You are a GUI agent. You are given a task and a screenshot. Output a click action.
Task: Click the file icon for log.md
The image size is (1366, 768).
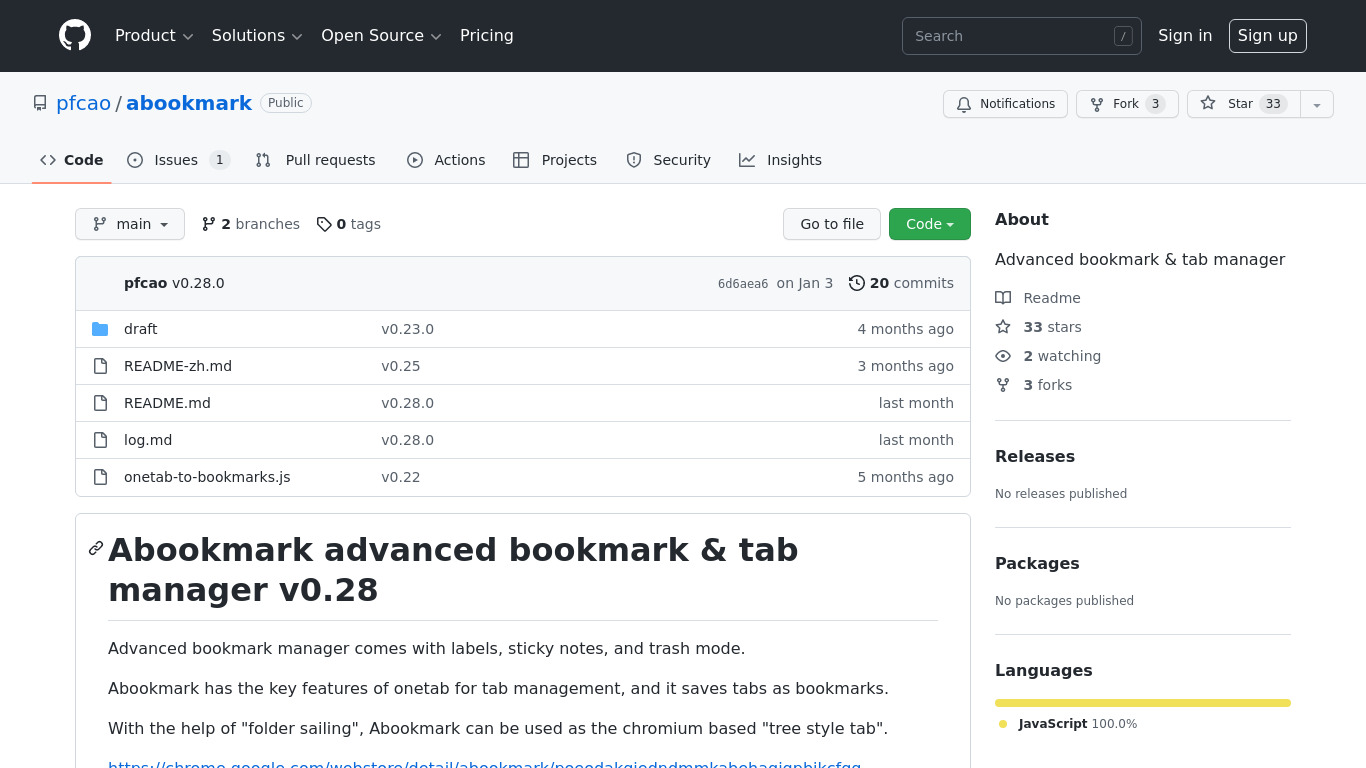[x=100, y=440]
